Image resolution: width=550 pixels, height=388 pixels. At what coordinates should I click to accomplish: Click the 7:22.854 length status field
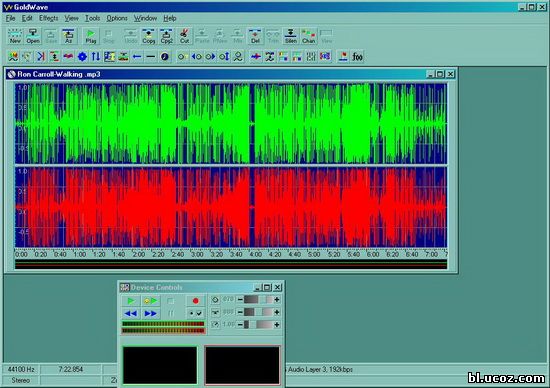coord(71,369)
